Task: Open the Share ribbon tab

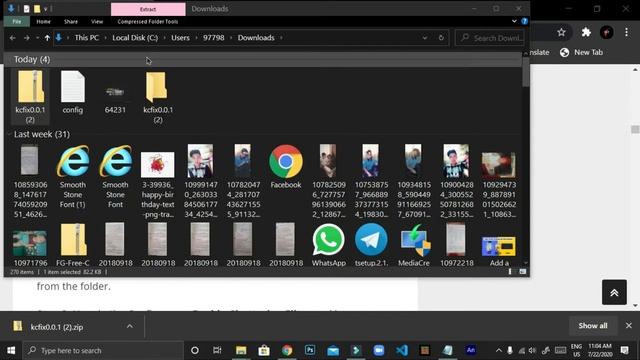Action: click(x=71, y=22)
